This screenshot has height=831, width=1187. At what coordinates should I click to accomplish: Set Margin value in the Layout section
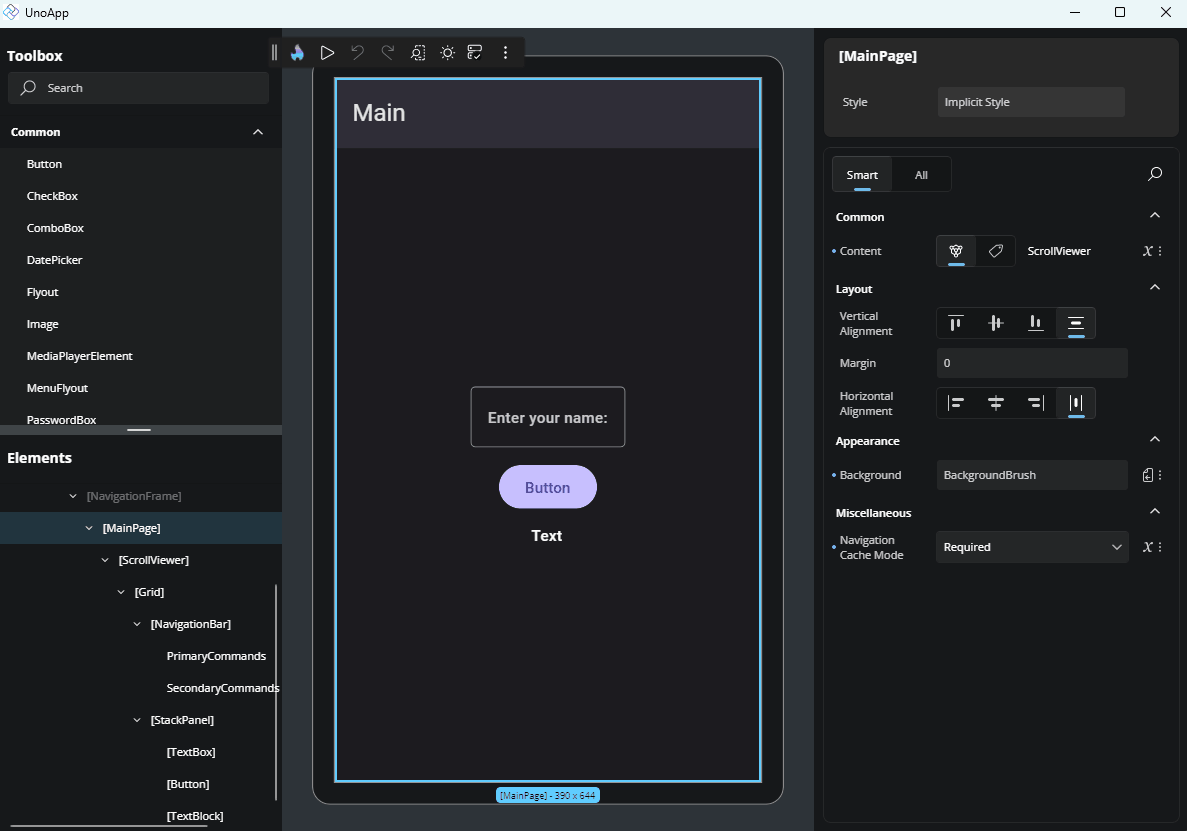1031,362
